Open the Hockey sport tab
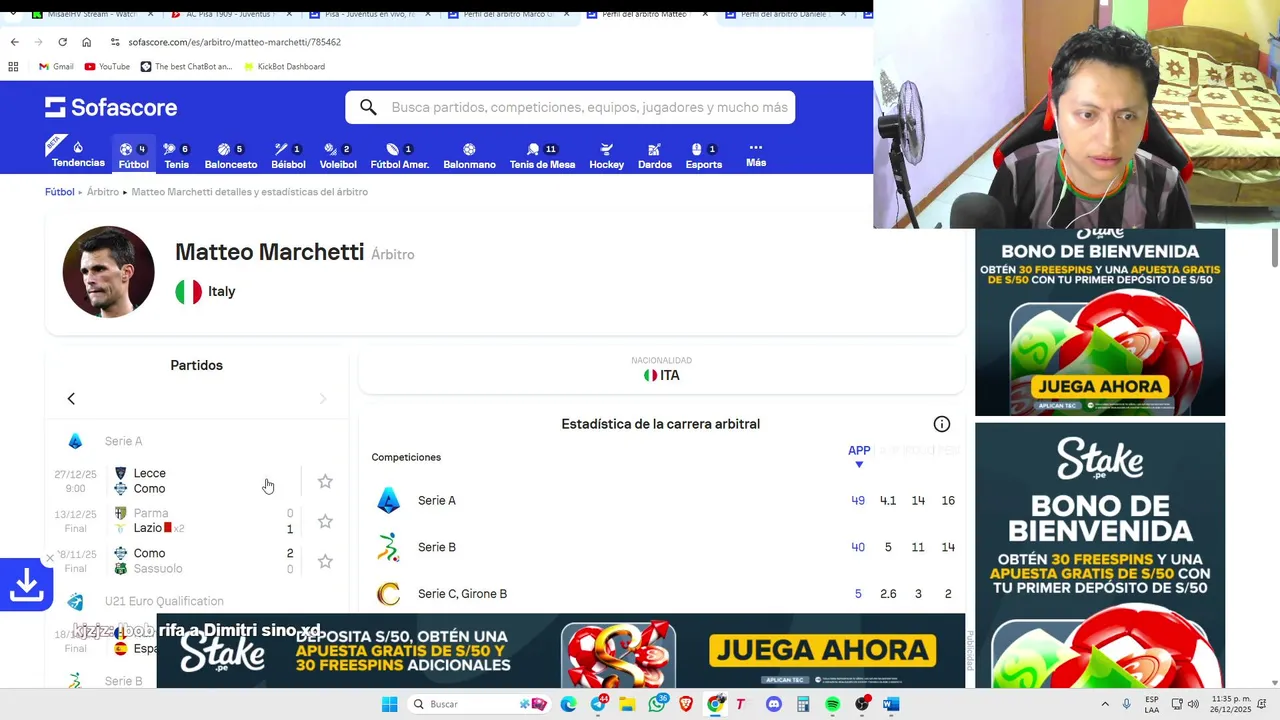Image resolution: width=1280 pixels, height=720 pixels. 606,156
